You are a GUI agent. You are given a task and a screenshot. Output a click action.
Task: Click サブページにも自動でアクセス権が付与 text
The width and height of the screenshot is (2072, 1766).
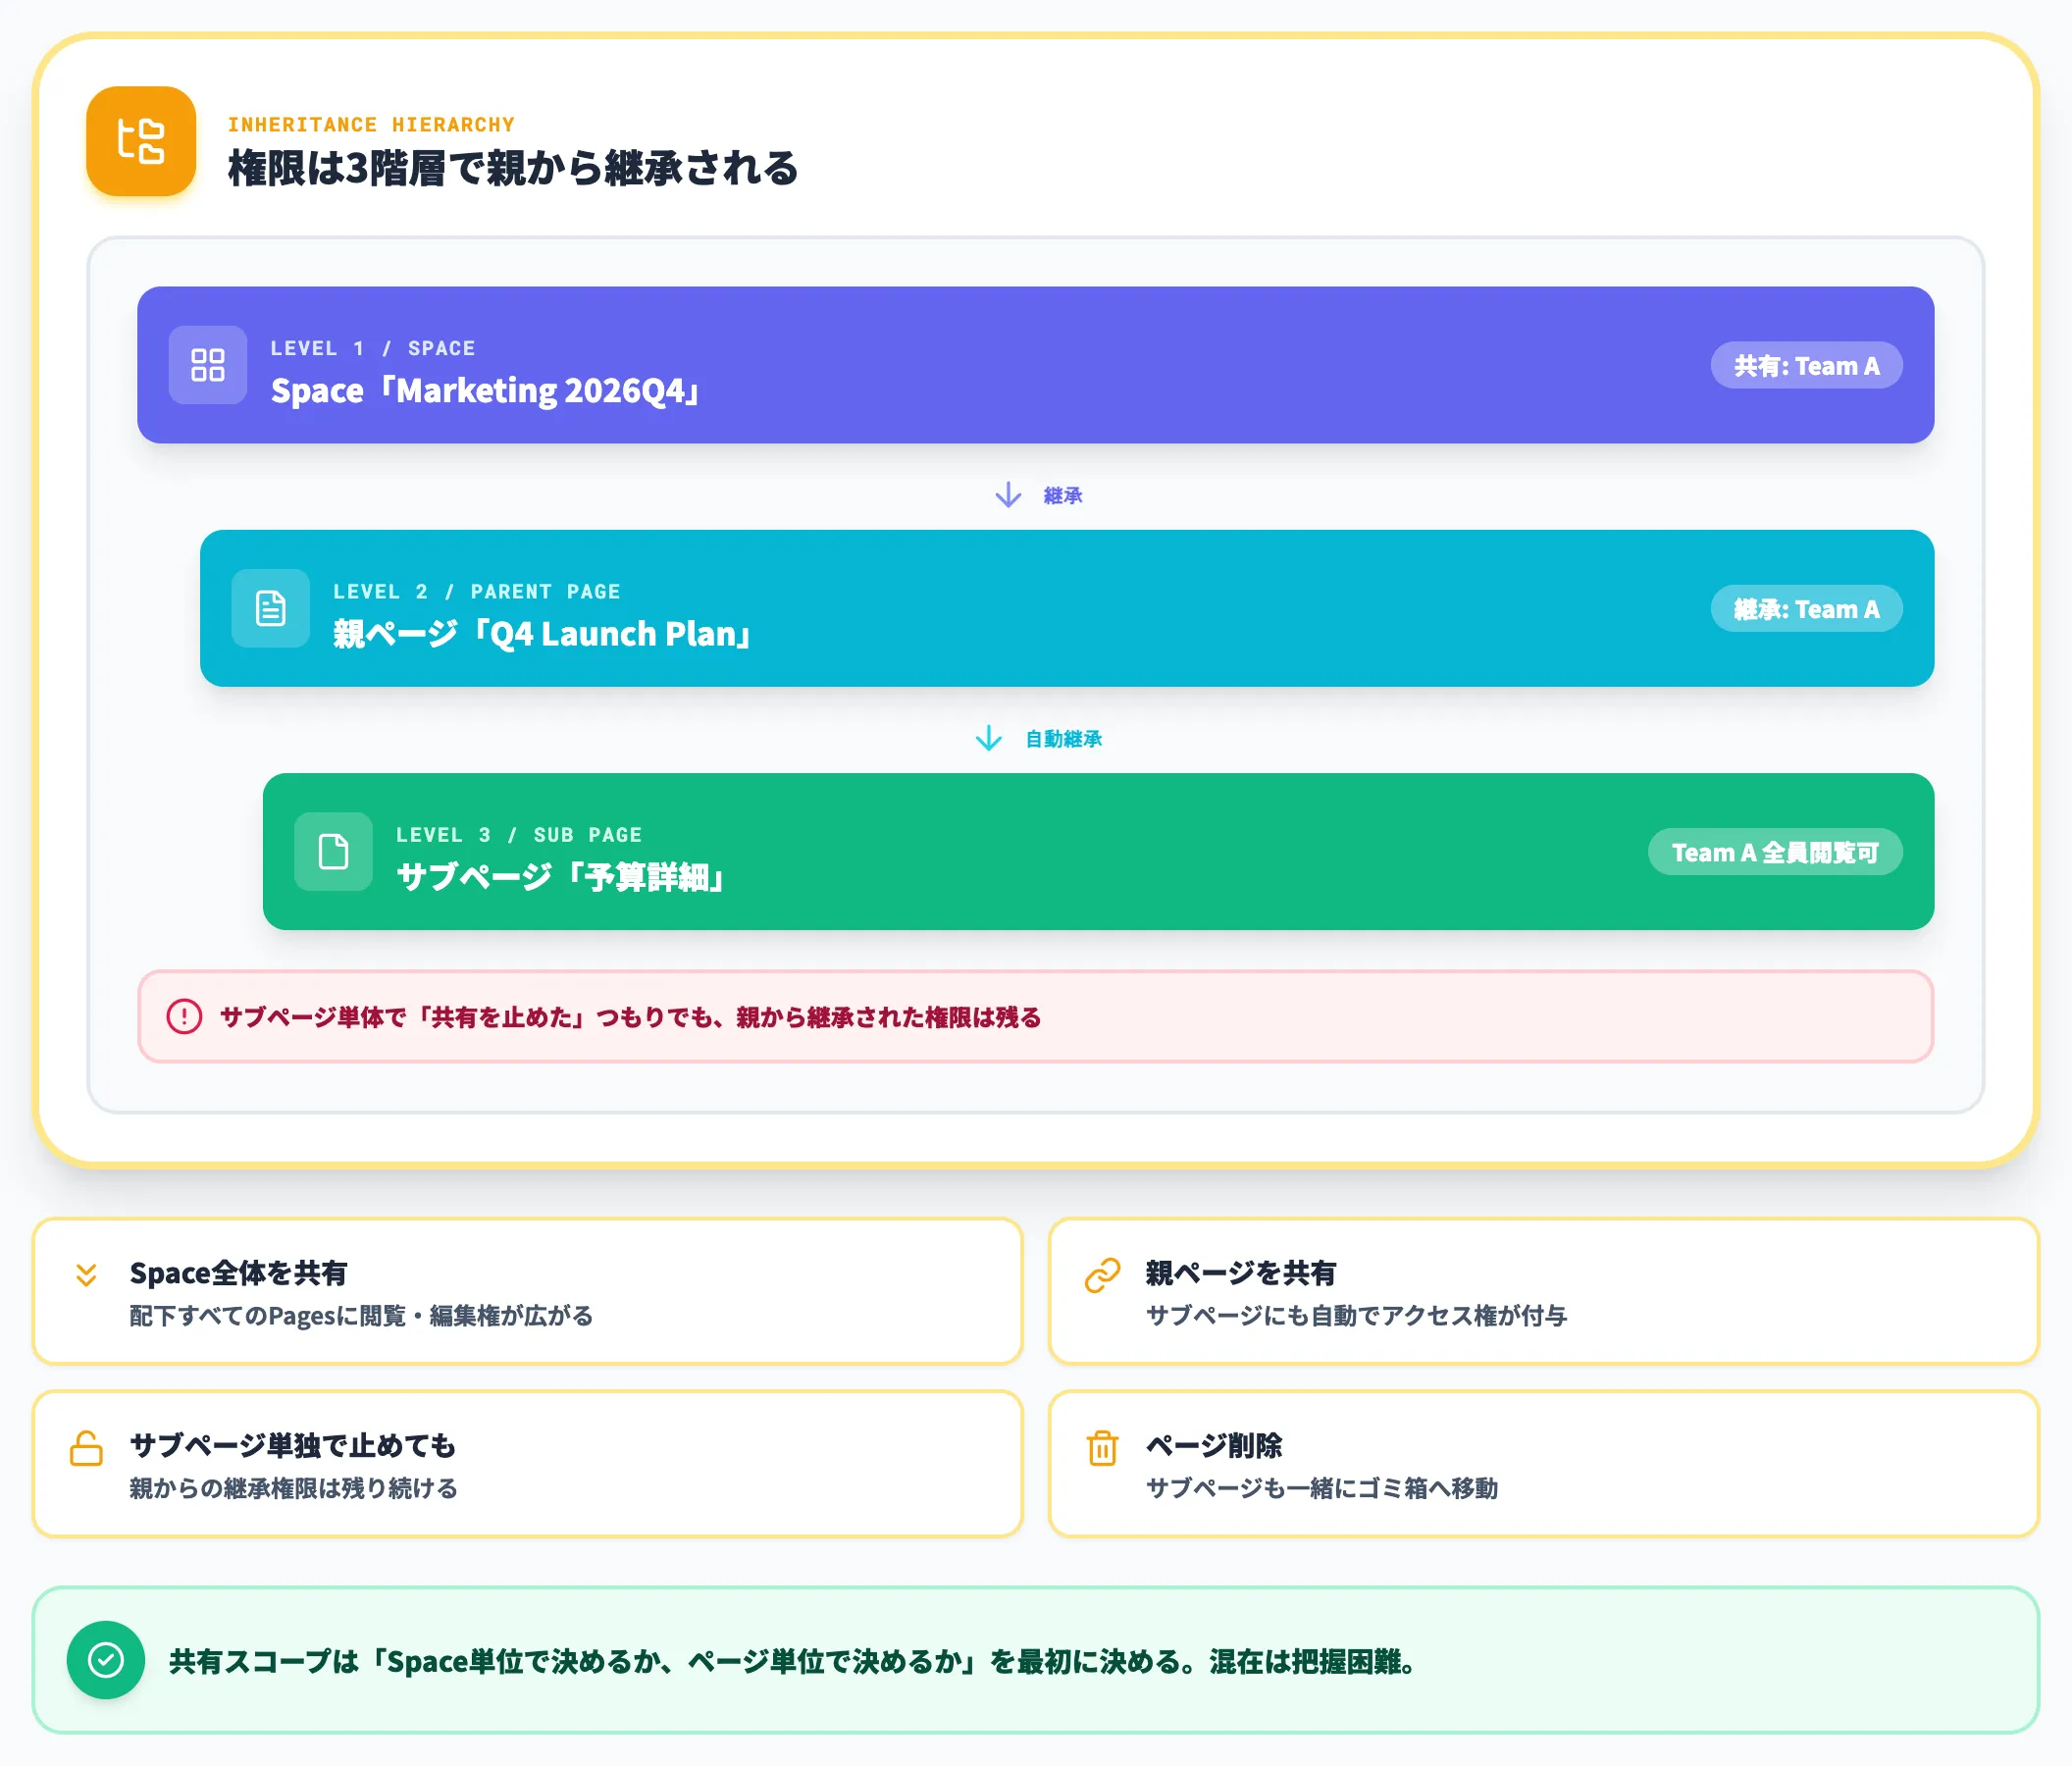[x=1357, y=1315]
